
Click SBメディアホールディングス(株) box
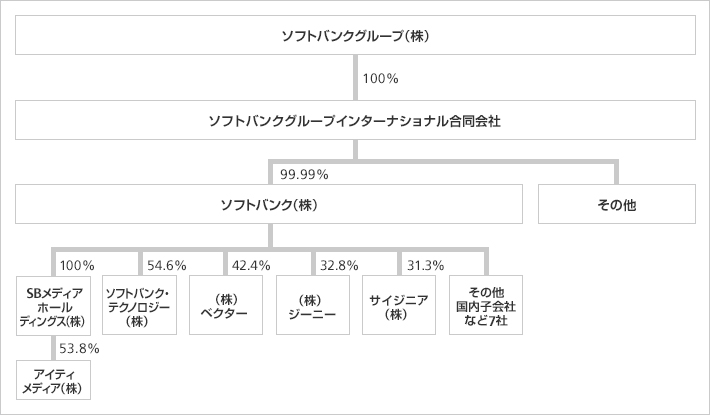tap(53, 305)
